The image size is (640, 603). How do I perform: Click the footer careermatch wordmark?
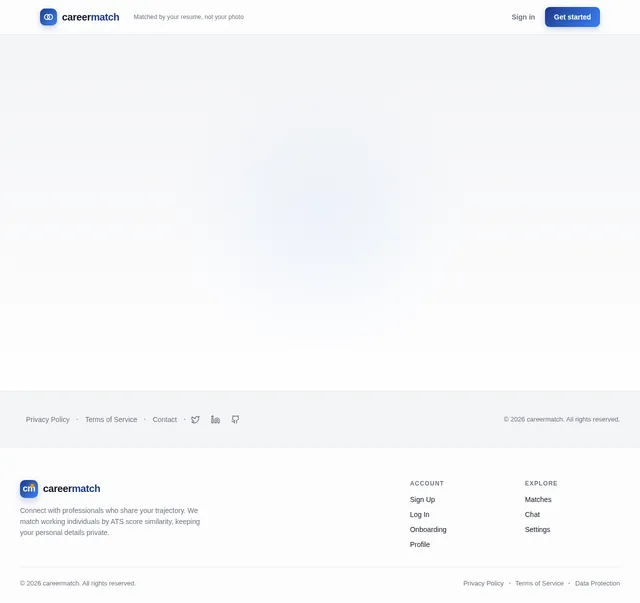(71, 489)
